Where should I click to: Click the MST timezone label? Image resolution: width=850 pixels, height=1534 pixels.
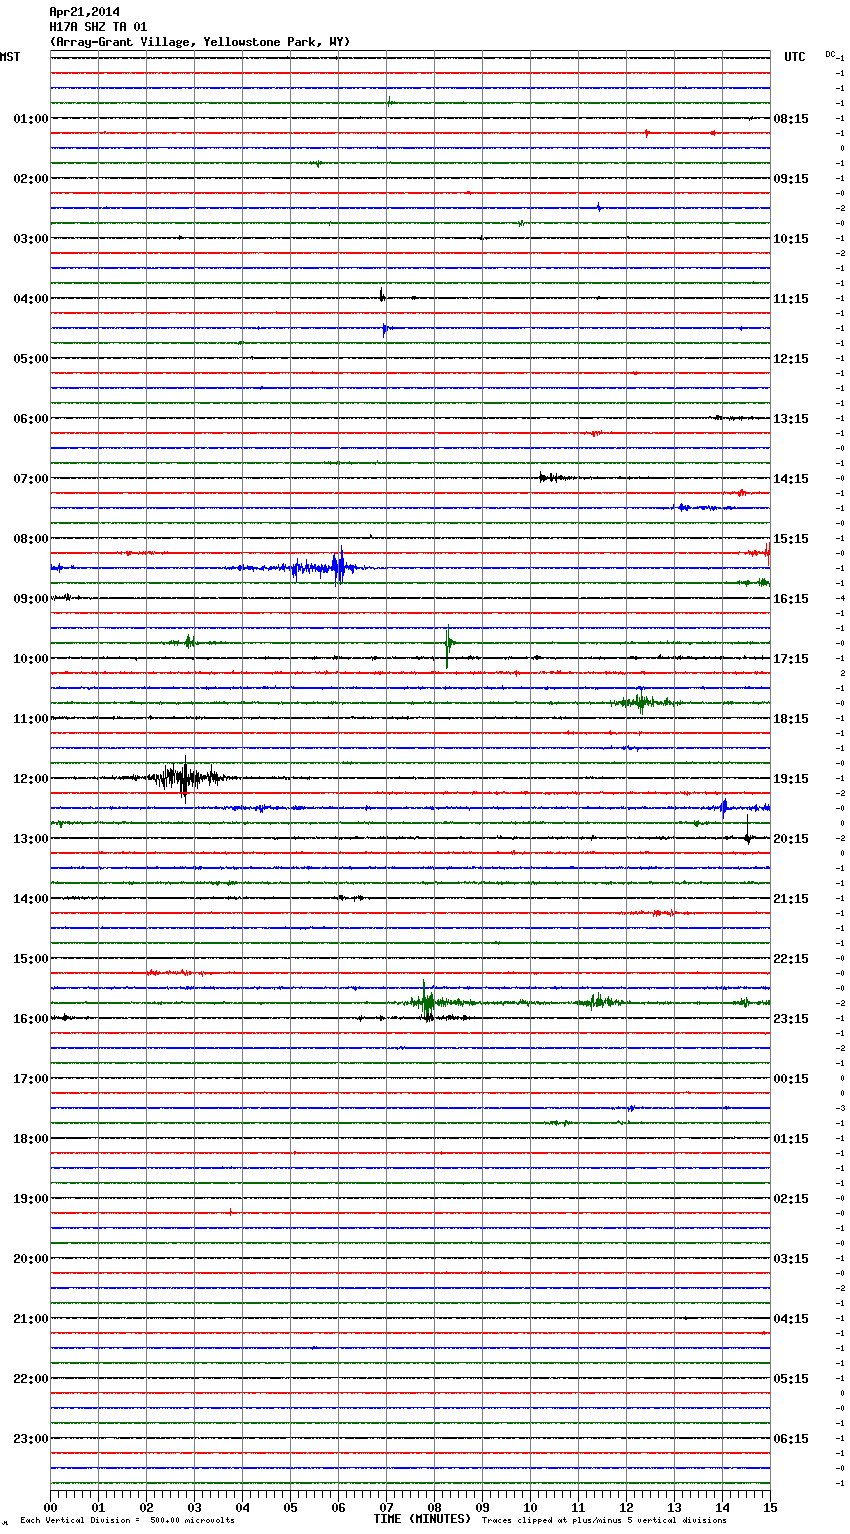[x=10, y=57]
